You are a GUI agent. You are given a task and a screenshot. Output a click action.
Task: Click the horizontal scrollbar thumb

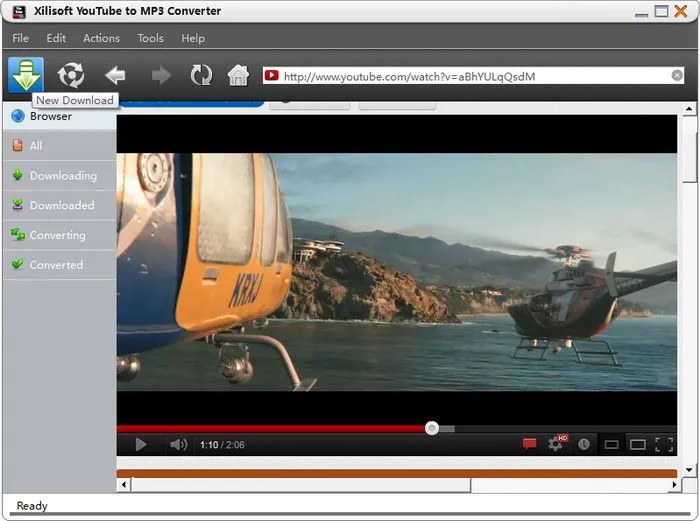click(301, 485)
